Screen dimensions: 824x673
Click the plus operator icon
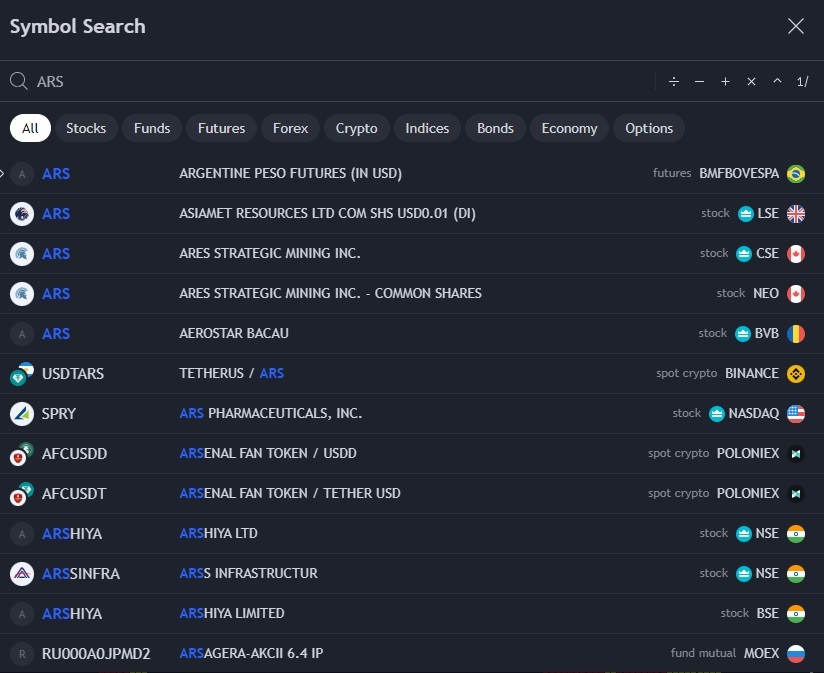point(726,82)
